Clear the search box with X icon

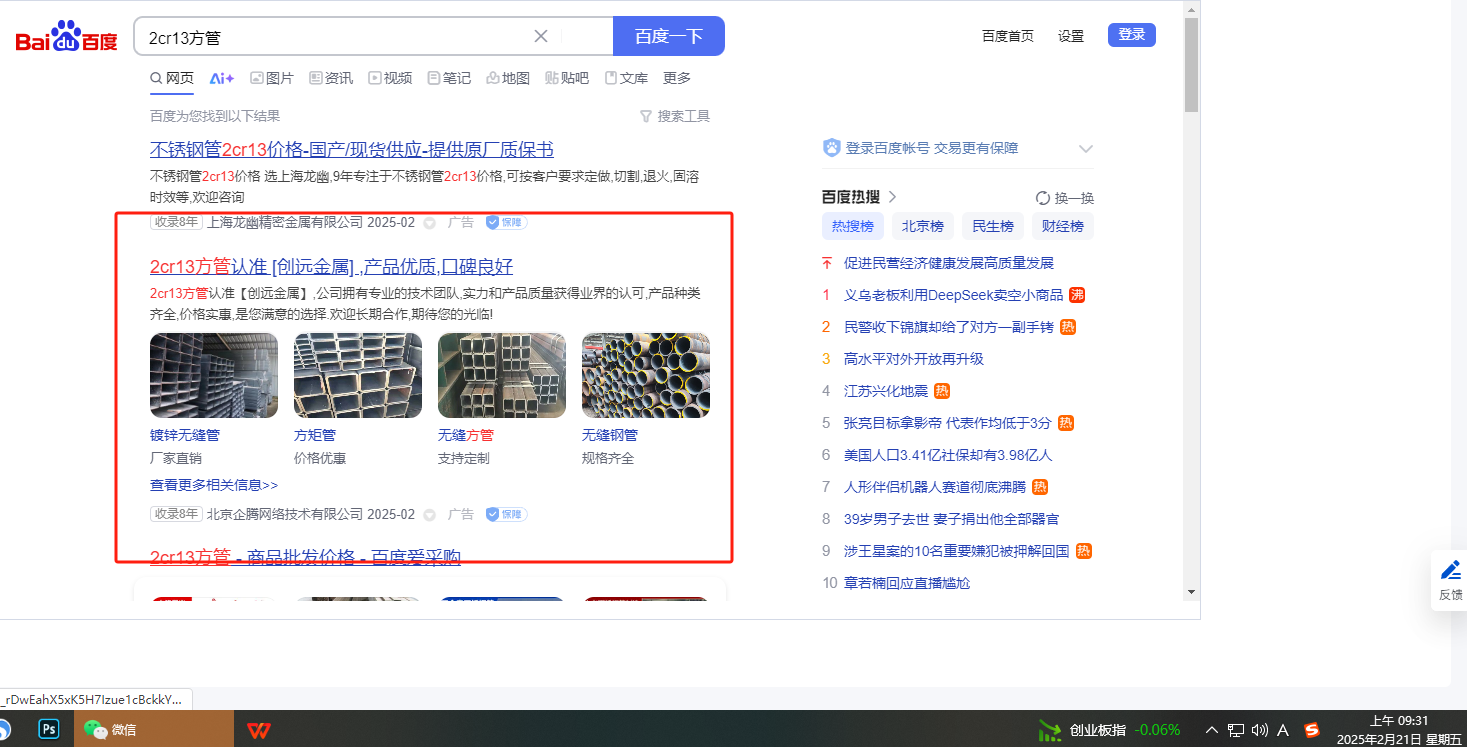point(541,37)
